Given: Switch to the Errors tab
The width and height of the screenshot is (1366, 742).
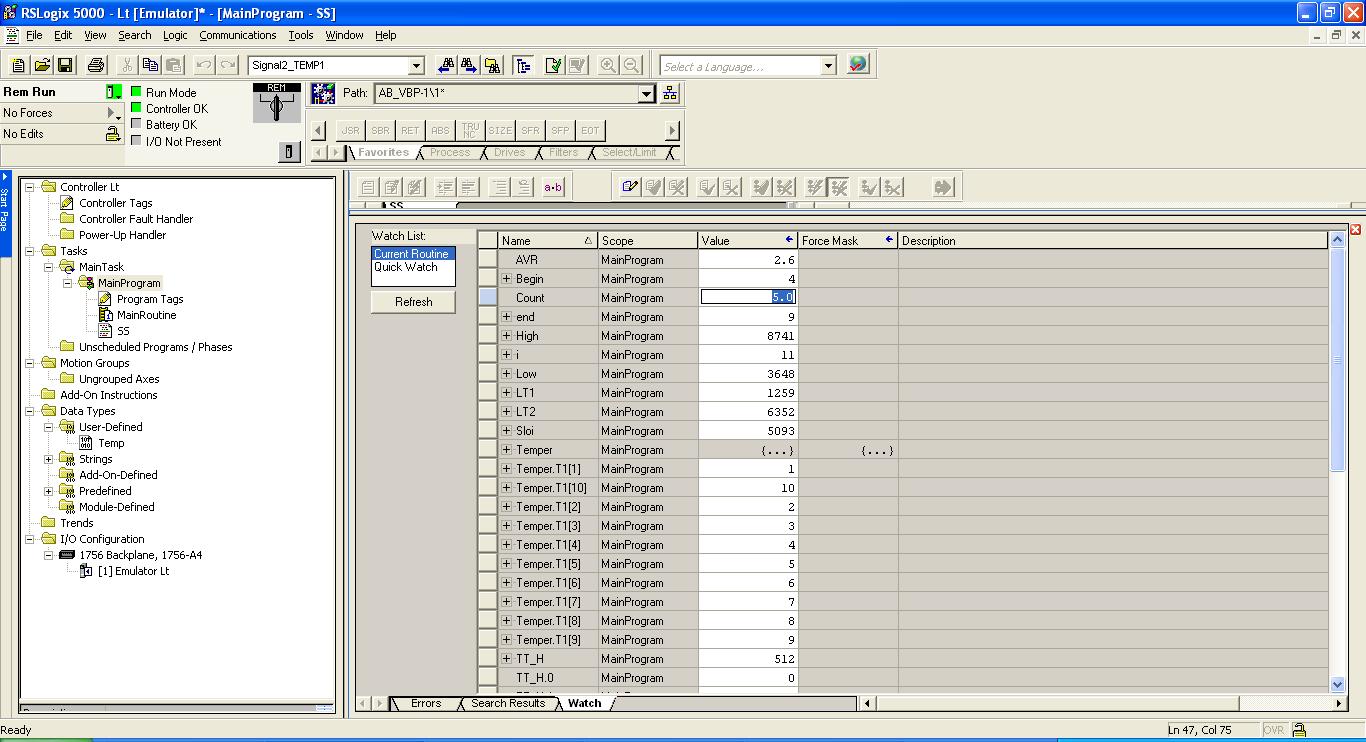Looking at the screenshot, I should pos(426,703).
